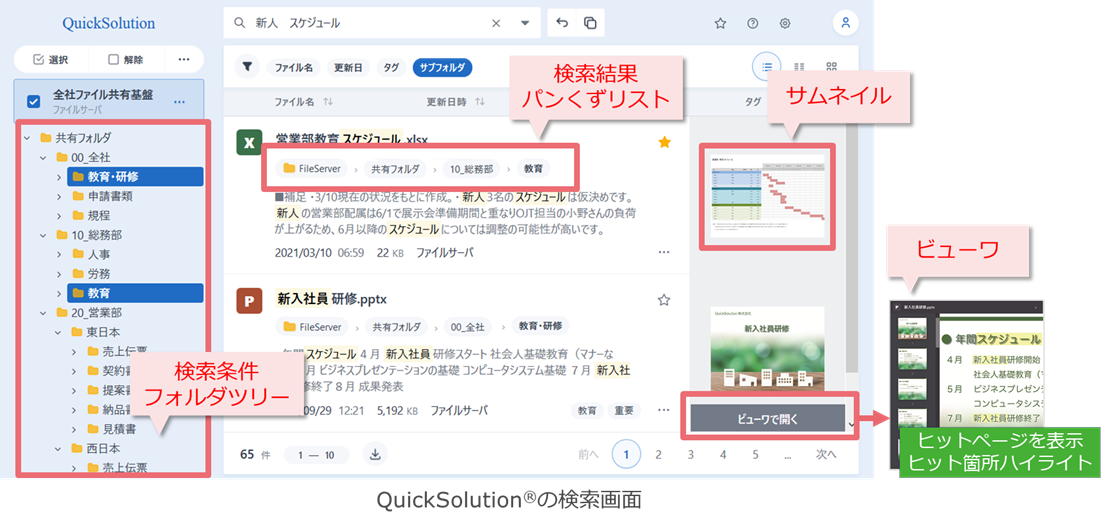
Task: Open more options beside 全社ファイル共有基盤
Action: [x=180, y=102]
